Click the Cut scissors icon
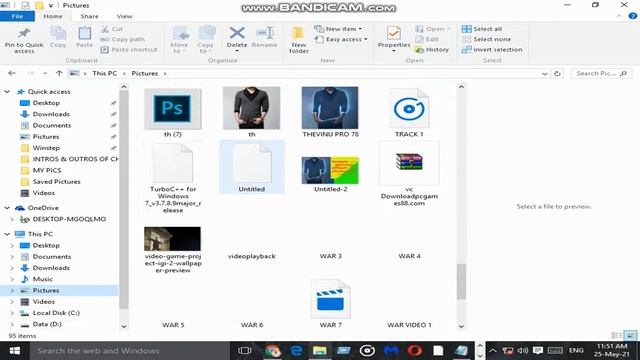The height and width of the screenshot is (360, 640). point(105,29)
